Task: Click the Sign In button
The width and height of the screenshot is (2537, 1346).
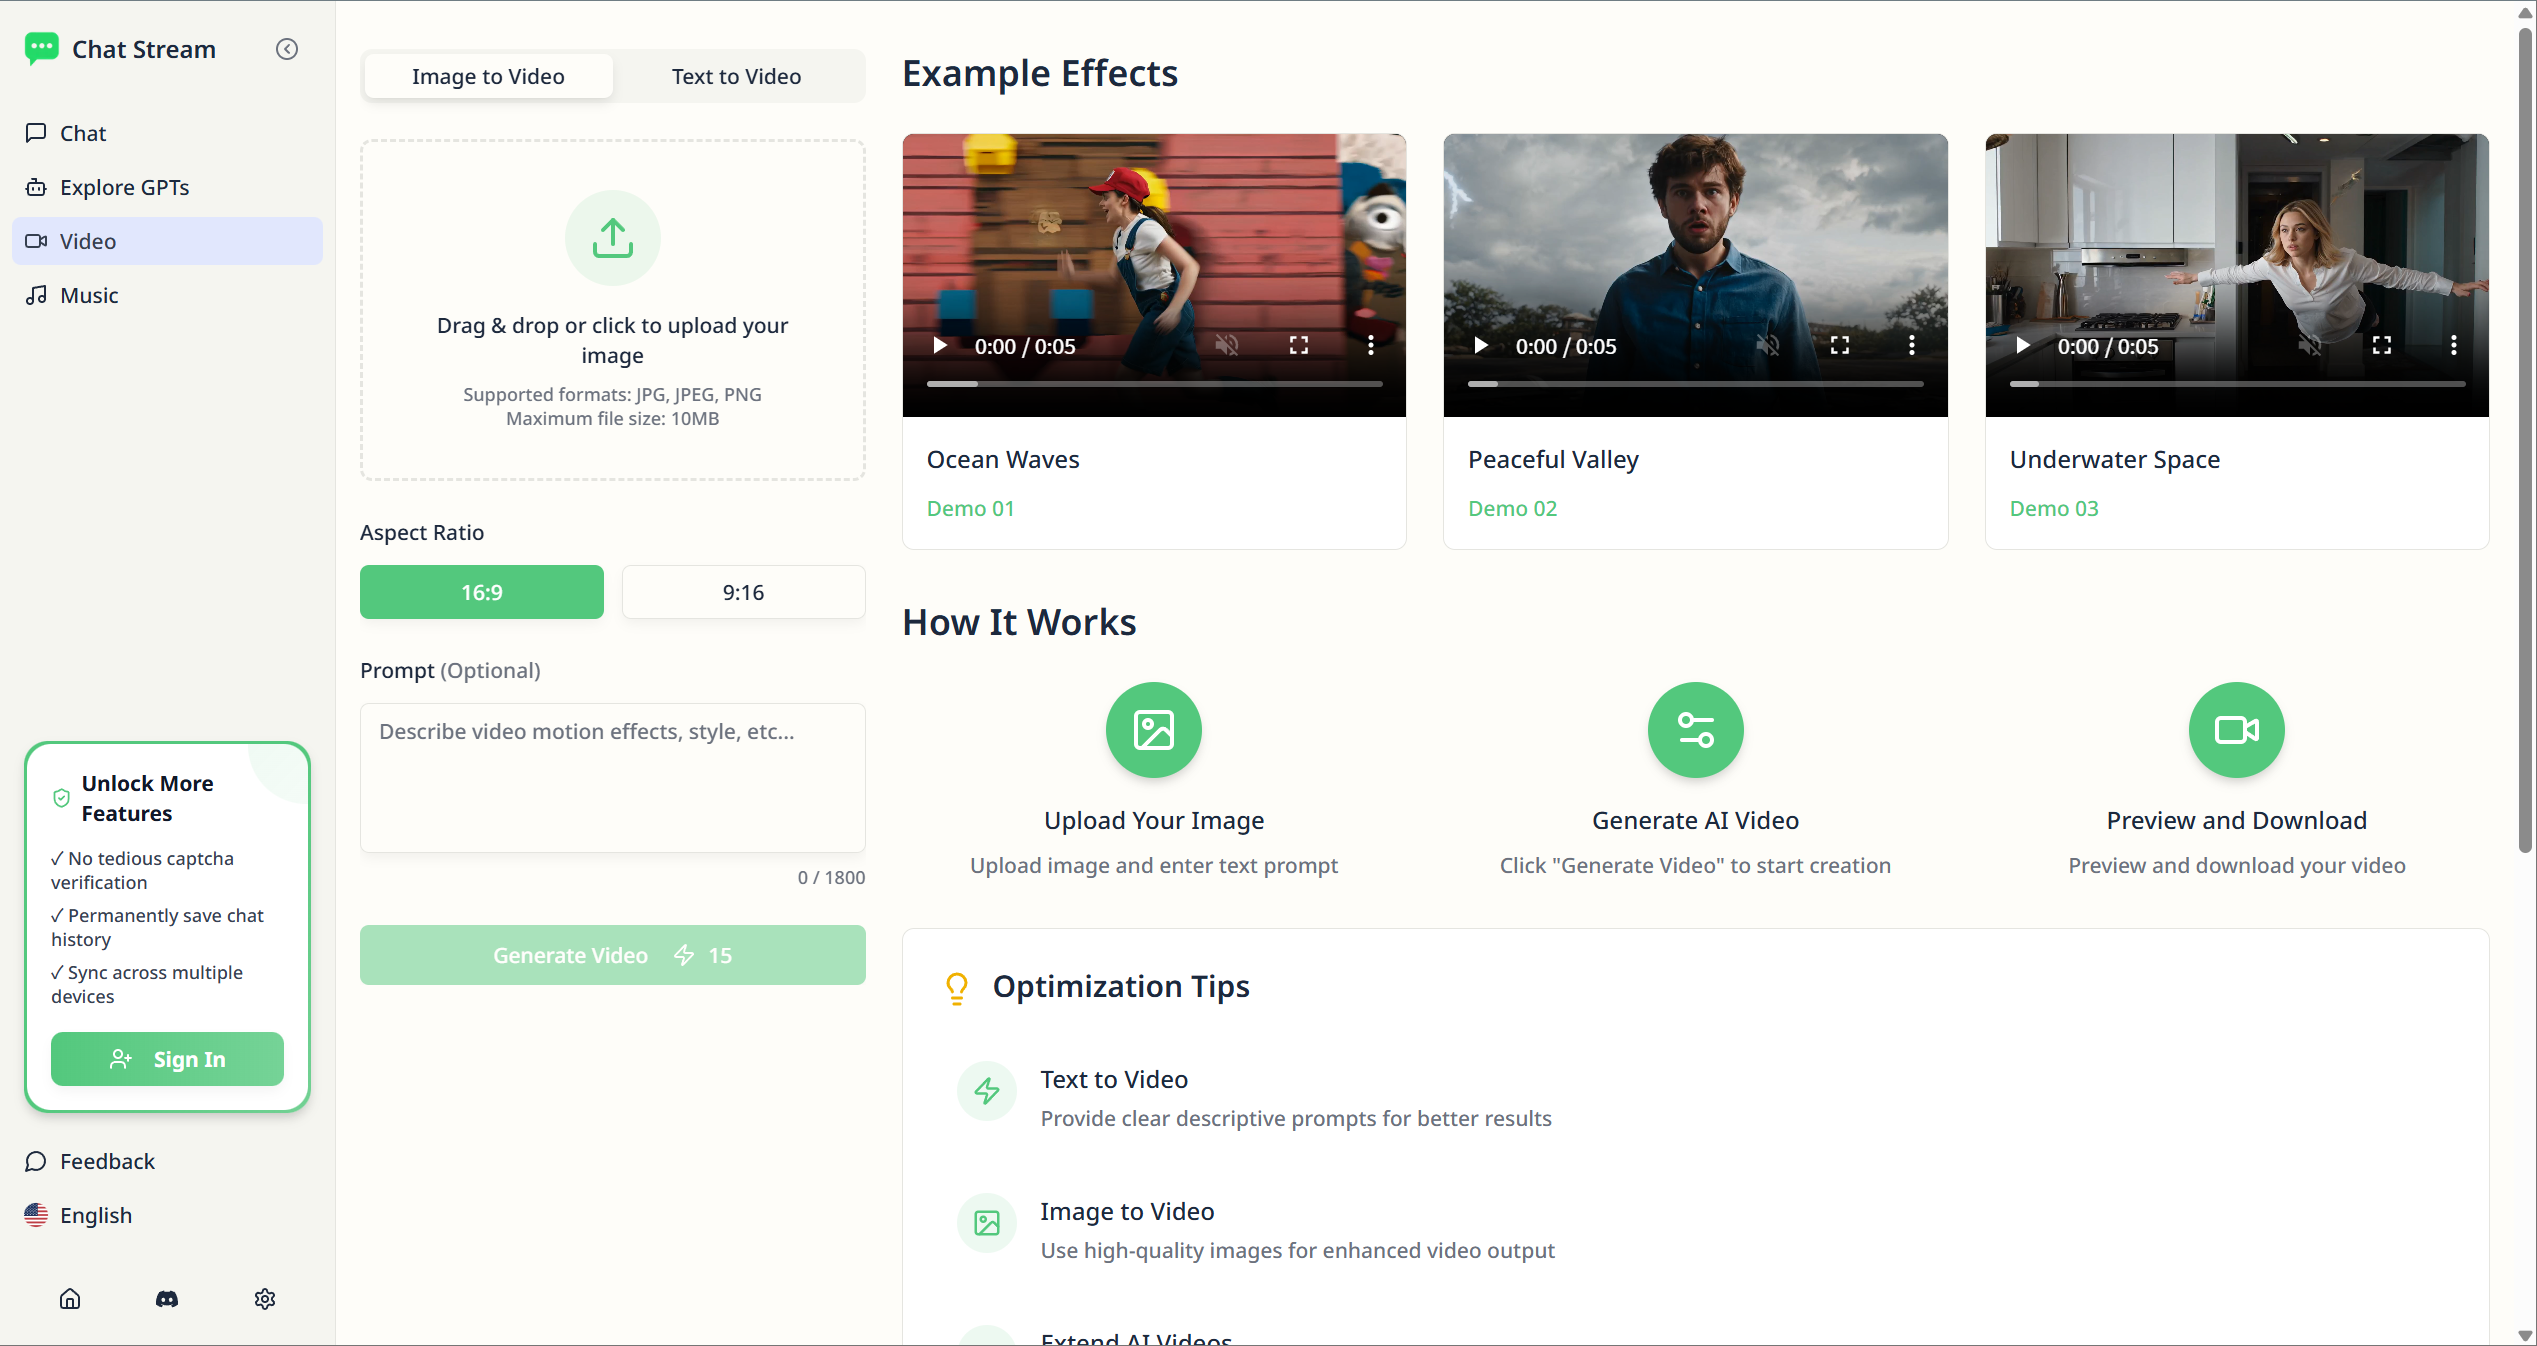Action: click(167, 1059)
